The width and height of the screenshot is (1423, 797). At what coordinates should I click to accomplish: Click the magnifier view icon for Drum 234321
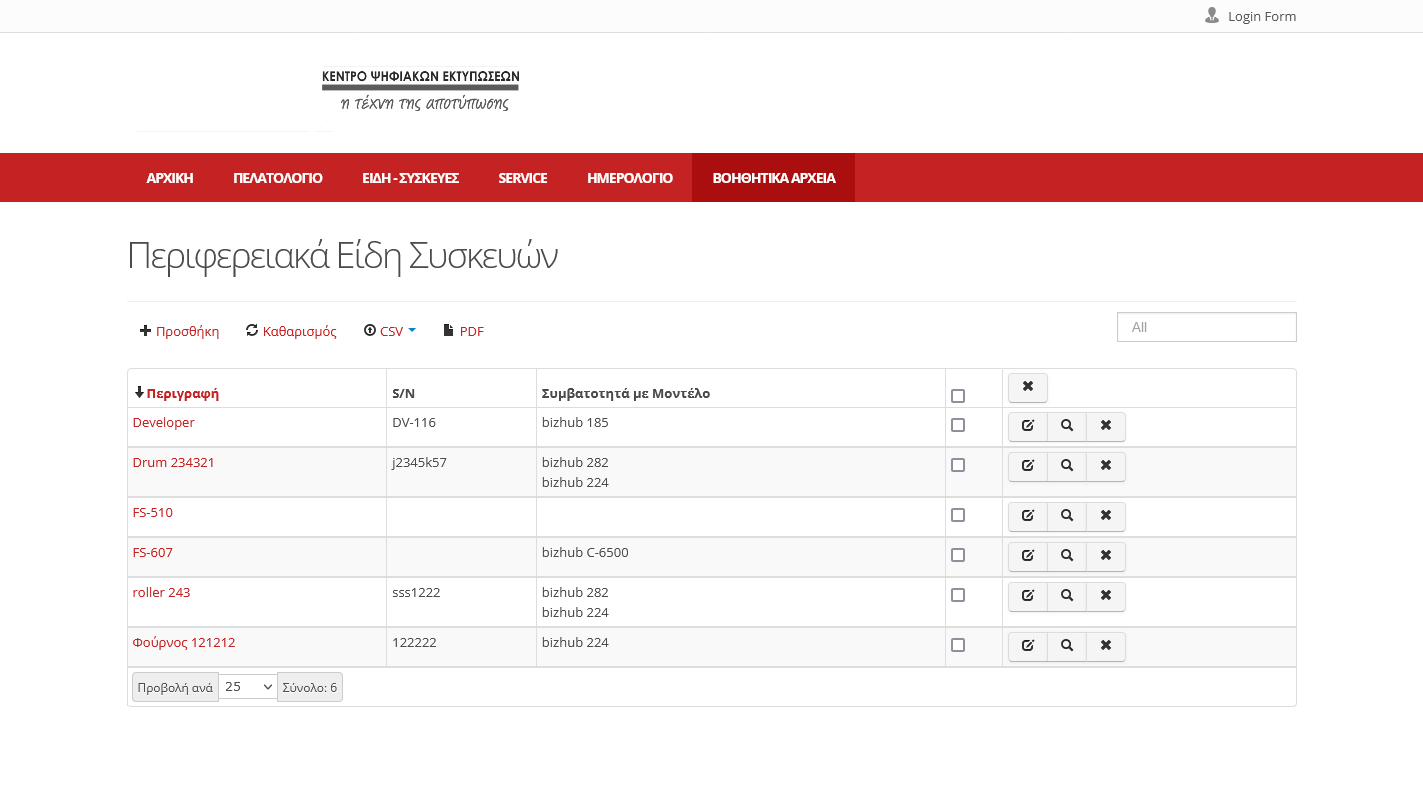pos(1067,466)
